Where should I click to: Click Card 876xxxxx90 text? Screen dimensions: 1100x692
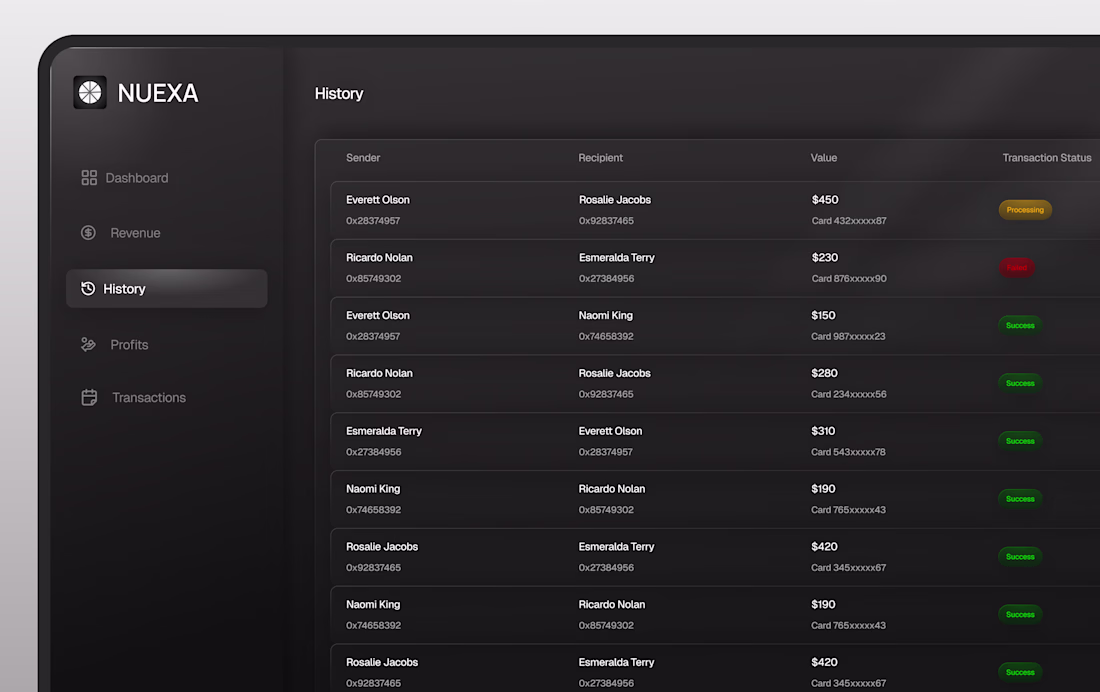849,279
